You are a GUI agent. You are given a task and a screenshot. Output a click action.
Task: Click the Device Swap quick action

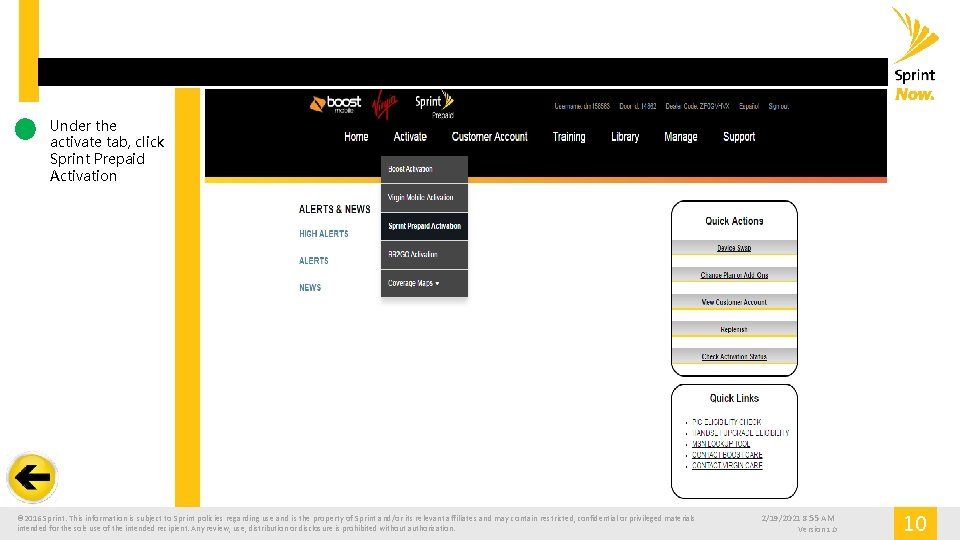[734, 247]
